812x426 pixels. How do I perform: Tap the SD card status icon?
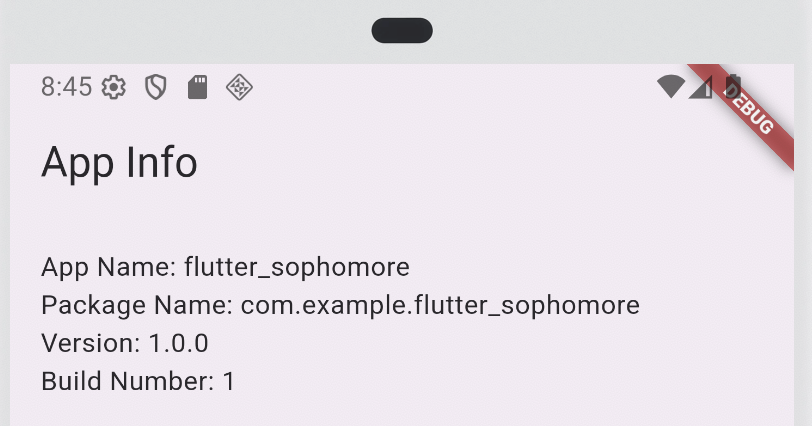[x=197, y=87]
